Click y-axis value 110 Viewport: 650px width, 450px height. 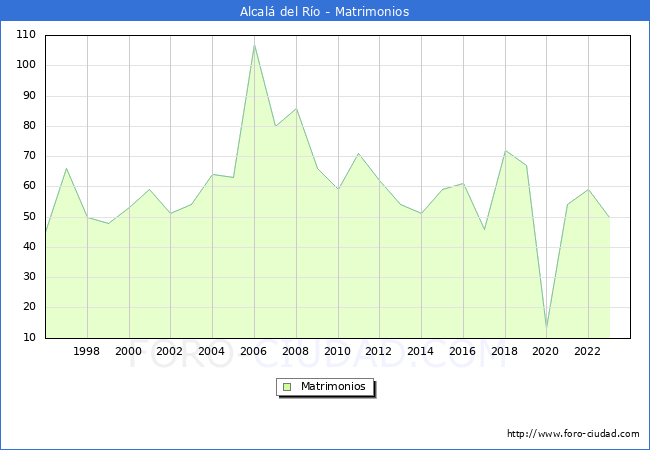pos(26,34)
